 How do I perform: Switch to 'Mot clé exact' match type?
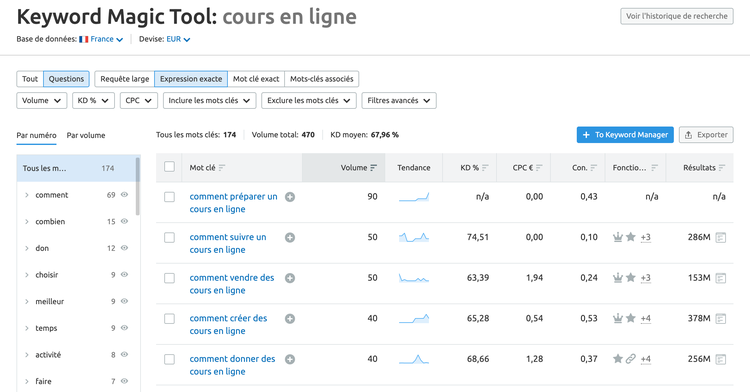point(256,79)
